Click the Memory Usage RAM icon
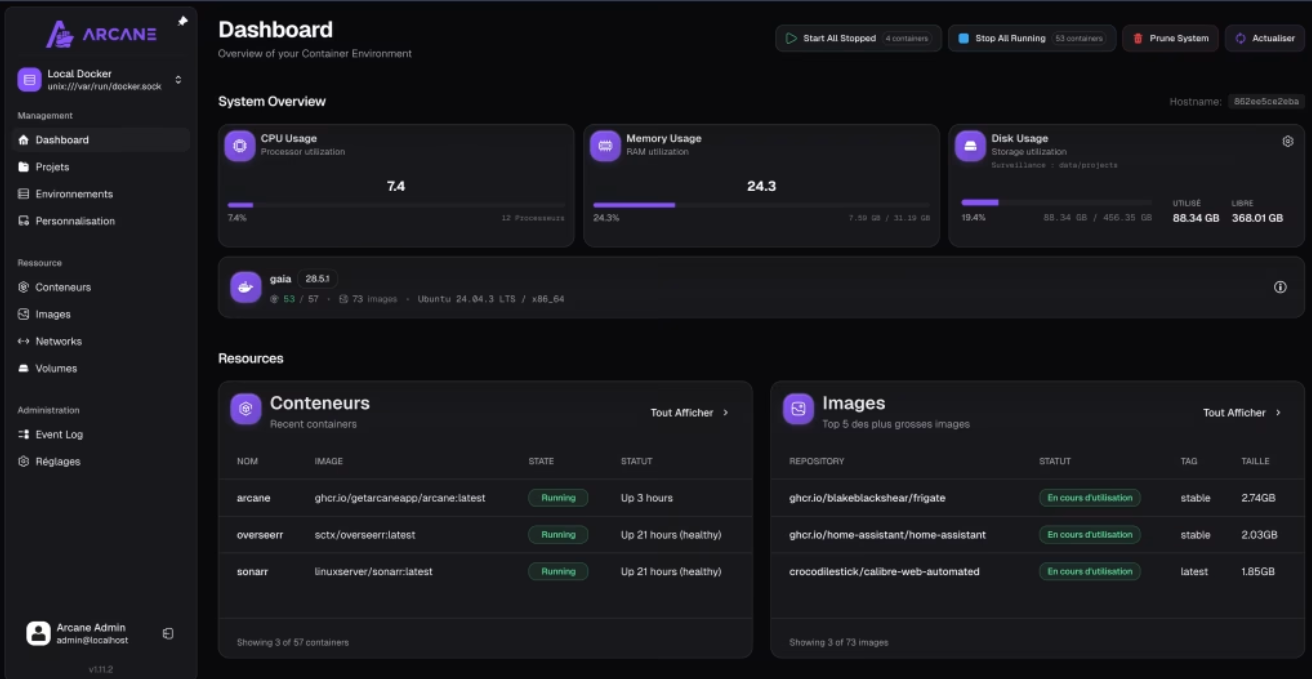The height and width of the screenshot is (679, 1312). 605,146
